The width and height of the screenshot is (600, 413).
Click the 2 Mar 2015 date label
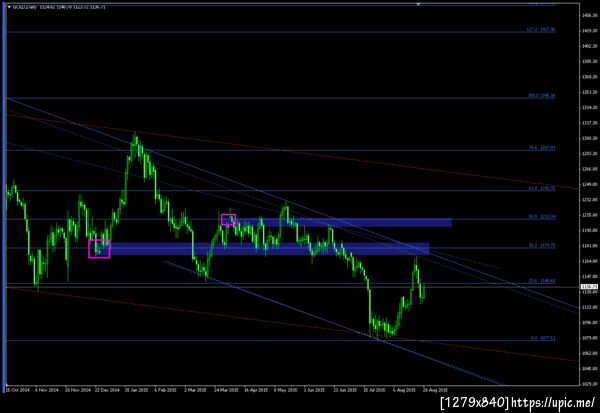pos(195,390)
